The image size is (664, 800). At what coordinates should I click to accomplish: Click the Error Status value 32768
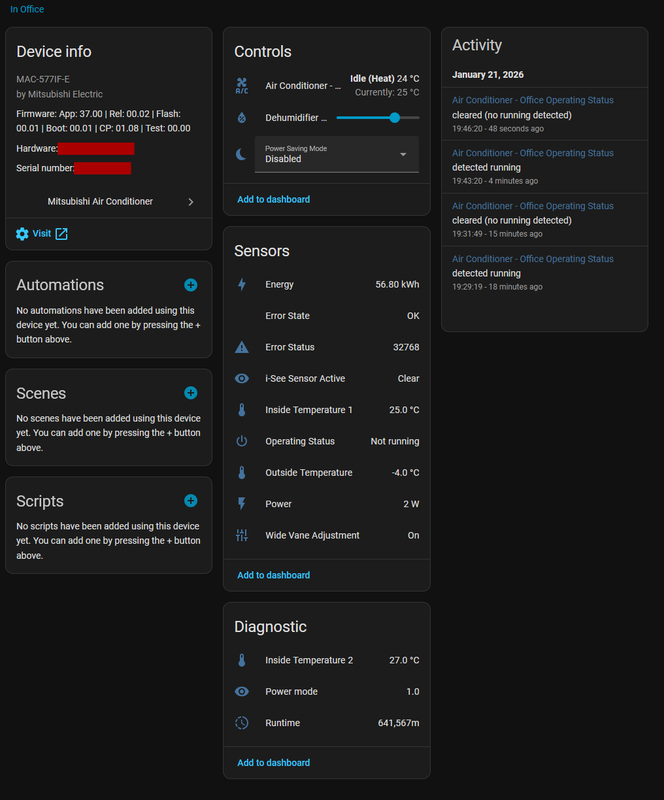406,347
